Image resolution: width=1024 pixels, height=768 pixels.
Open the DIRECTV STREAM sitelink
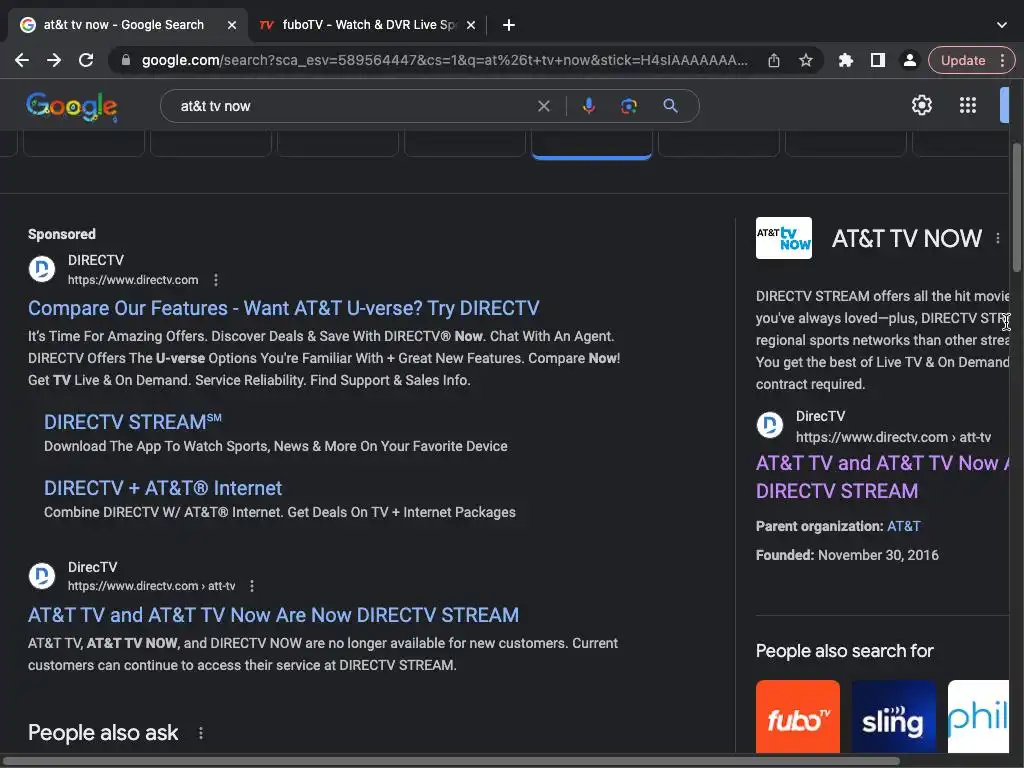click(x=133, y=422)
